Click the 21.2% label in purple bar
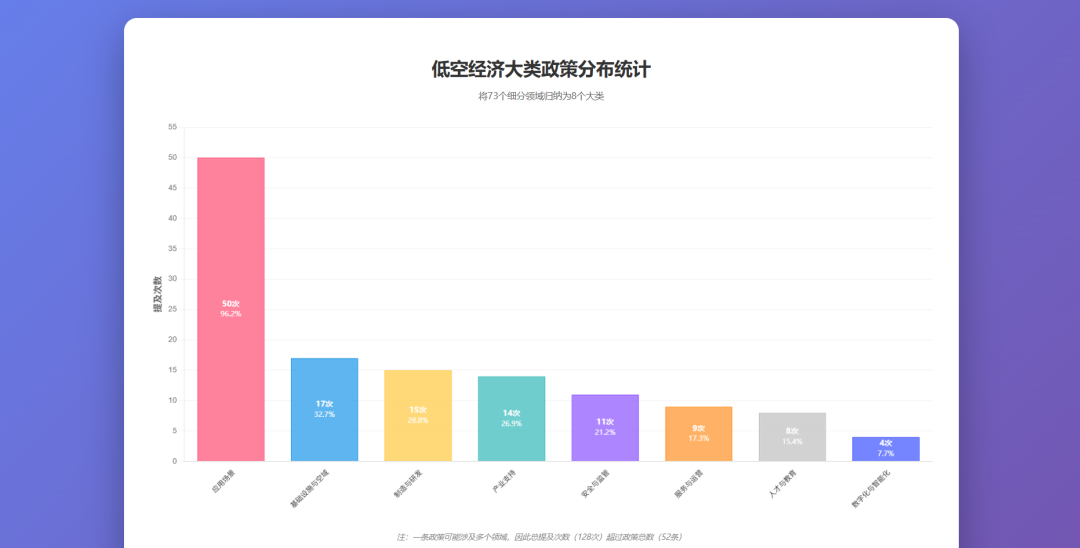Viewport: 1080px width, 548px height. (x=605, y=432)
